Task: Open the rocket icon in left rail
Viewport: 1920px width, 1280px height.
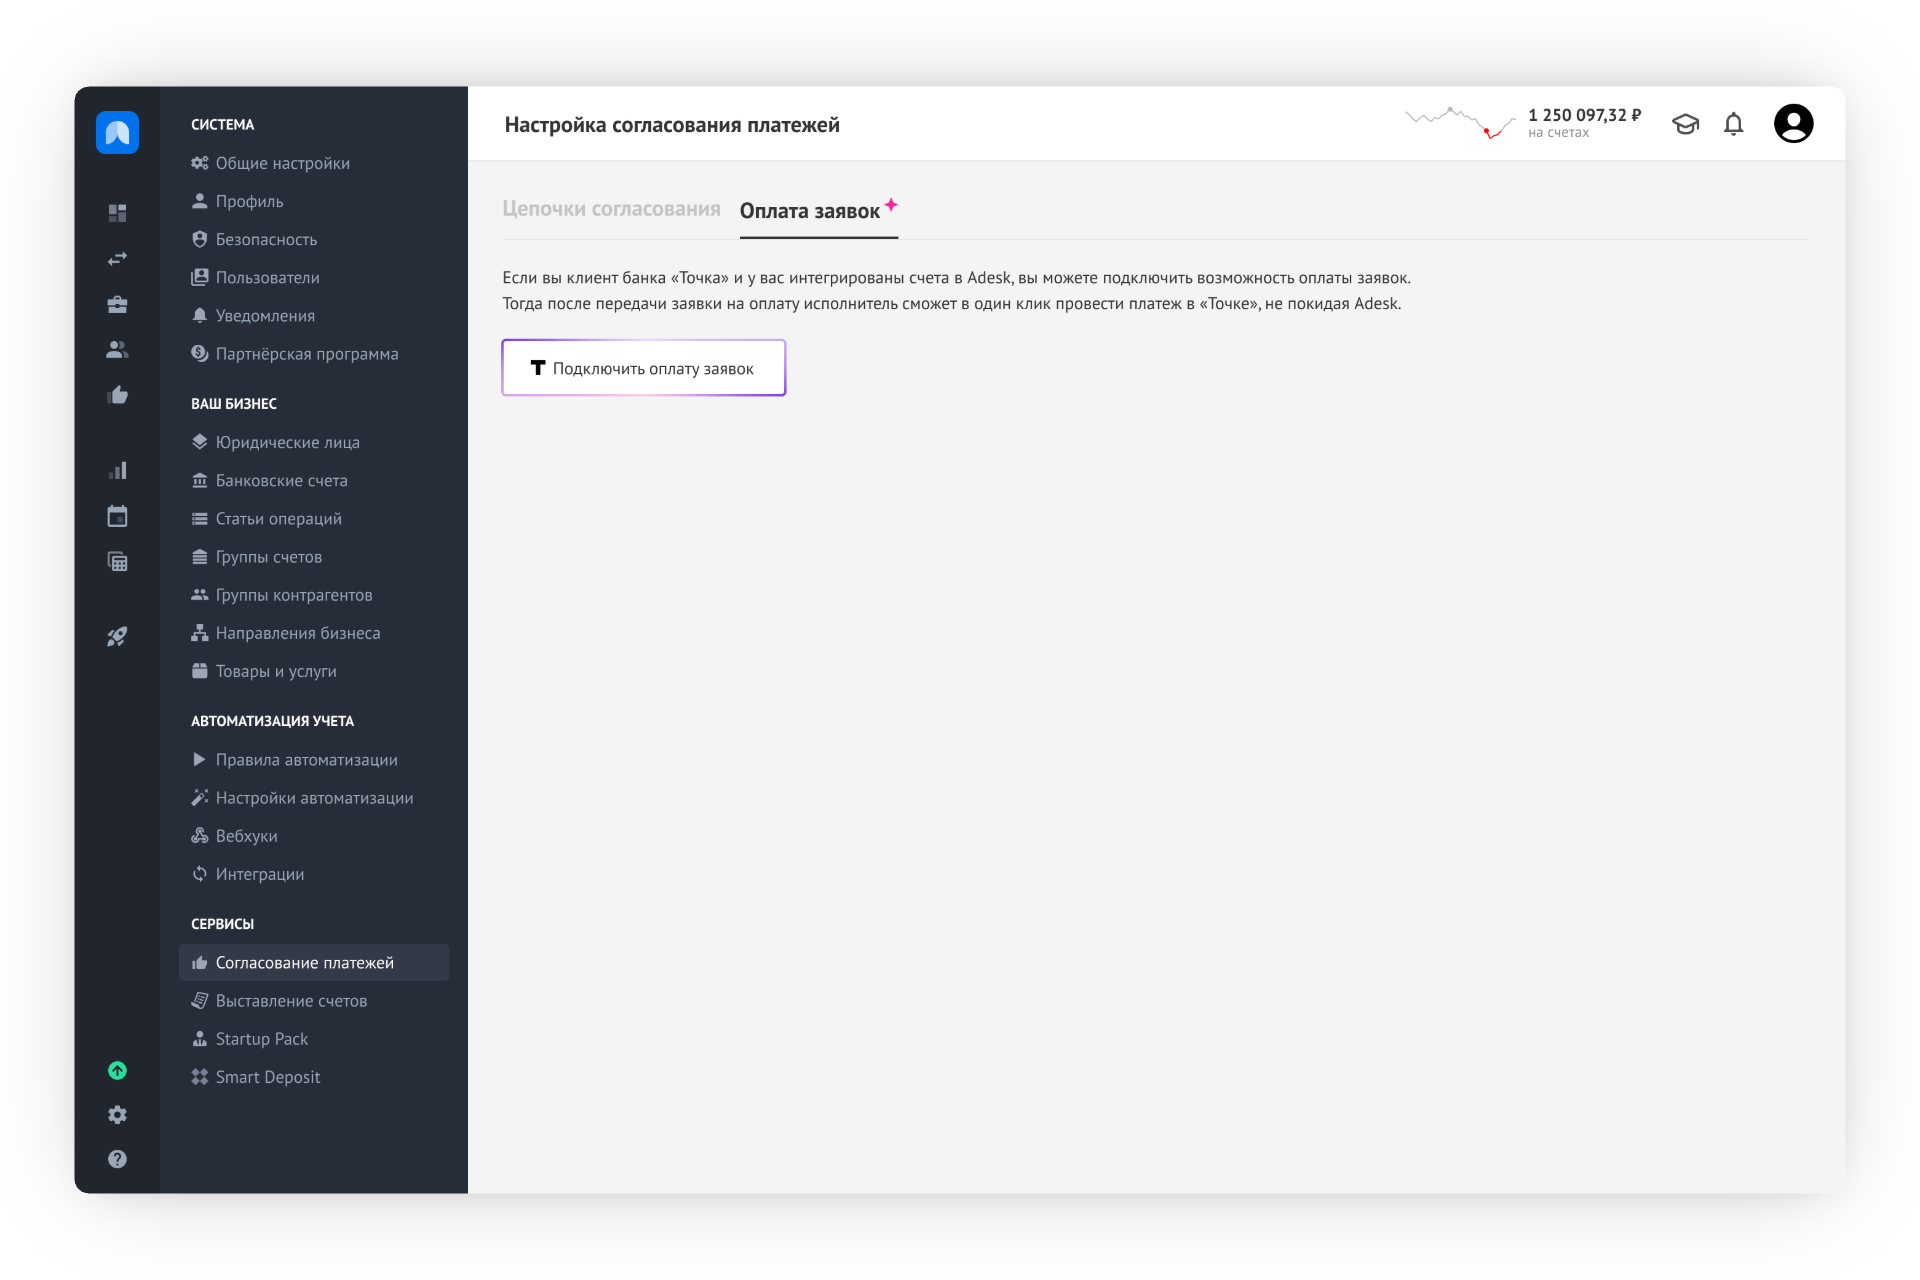Action: (117, 637)
